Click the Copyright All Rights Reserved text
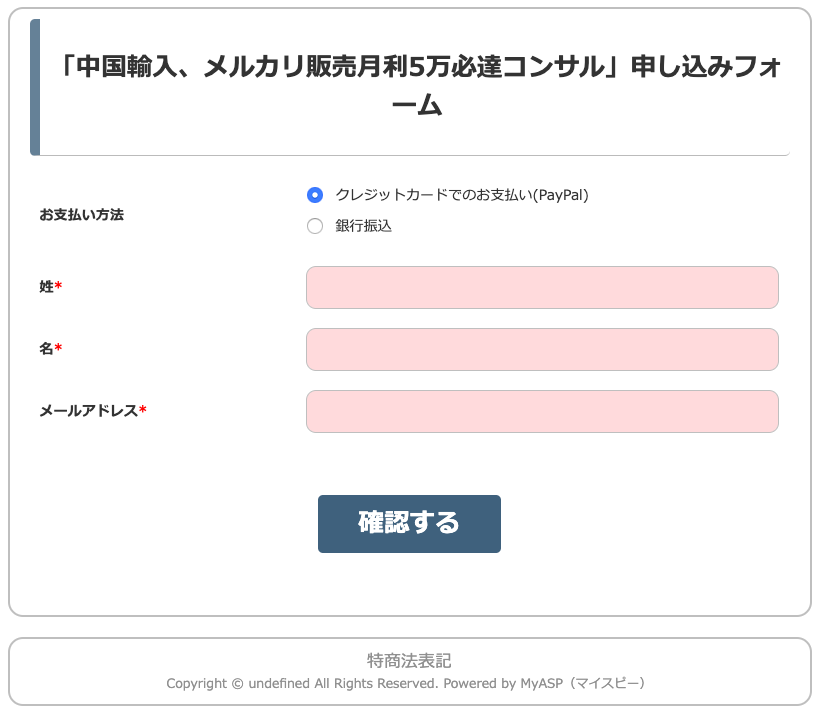The width and height of the screenshot is (821, 711). pos(302,684)
